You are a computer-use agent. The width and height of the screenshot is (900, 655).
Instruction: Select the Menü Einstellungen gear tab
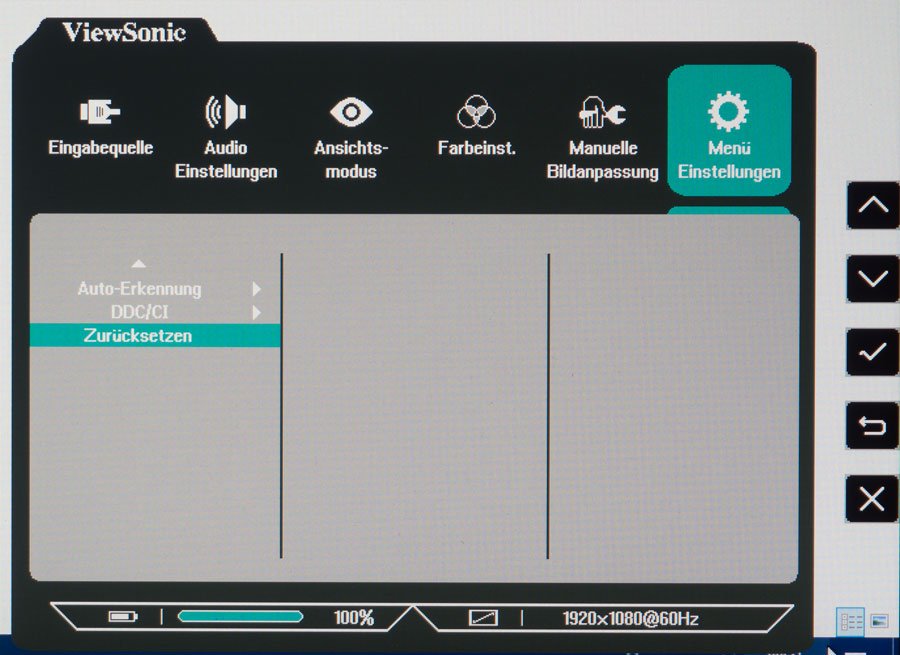[x=729, y=131]
